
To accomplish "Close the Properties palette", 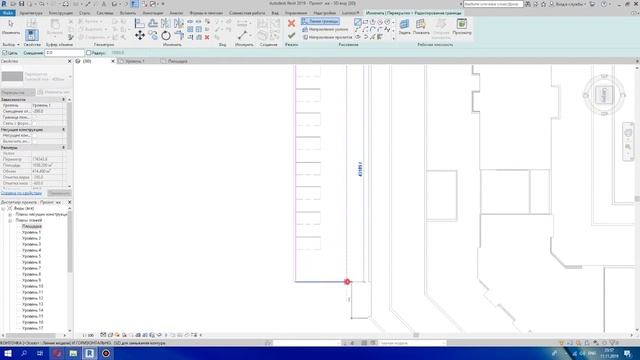I will [69, 61].
